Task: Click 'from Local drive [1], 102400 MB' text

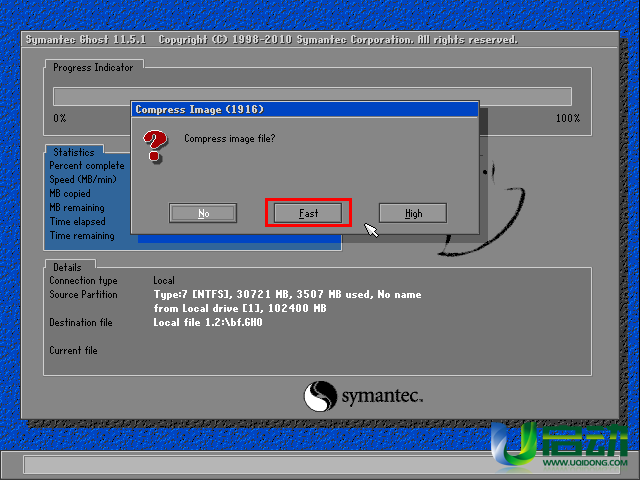Action: tap(240, 308)
